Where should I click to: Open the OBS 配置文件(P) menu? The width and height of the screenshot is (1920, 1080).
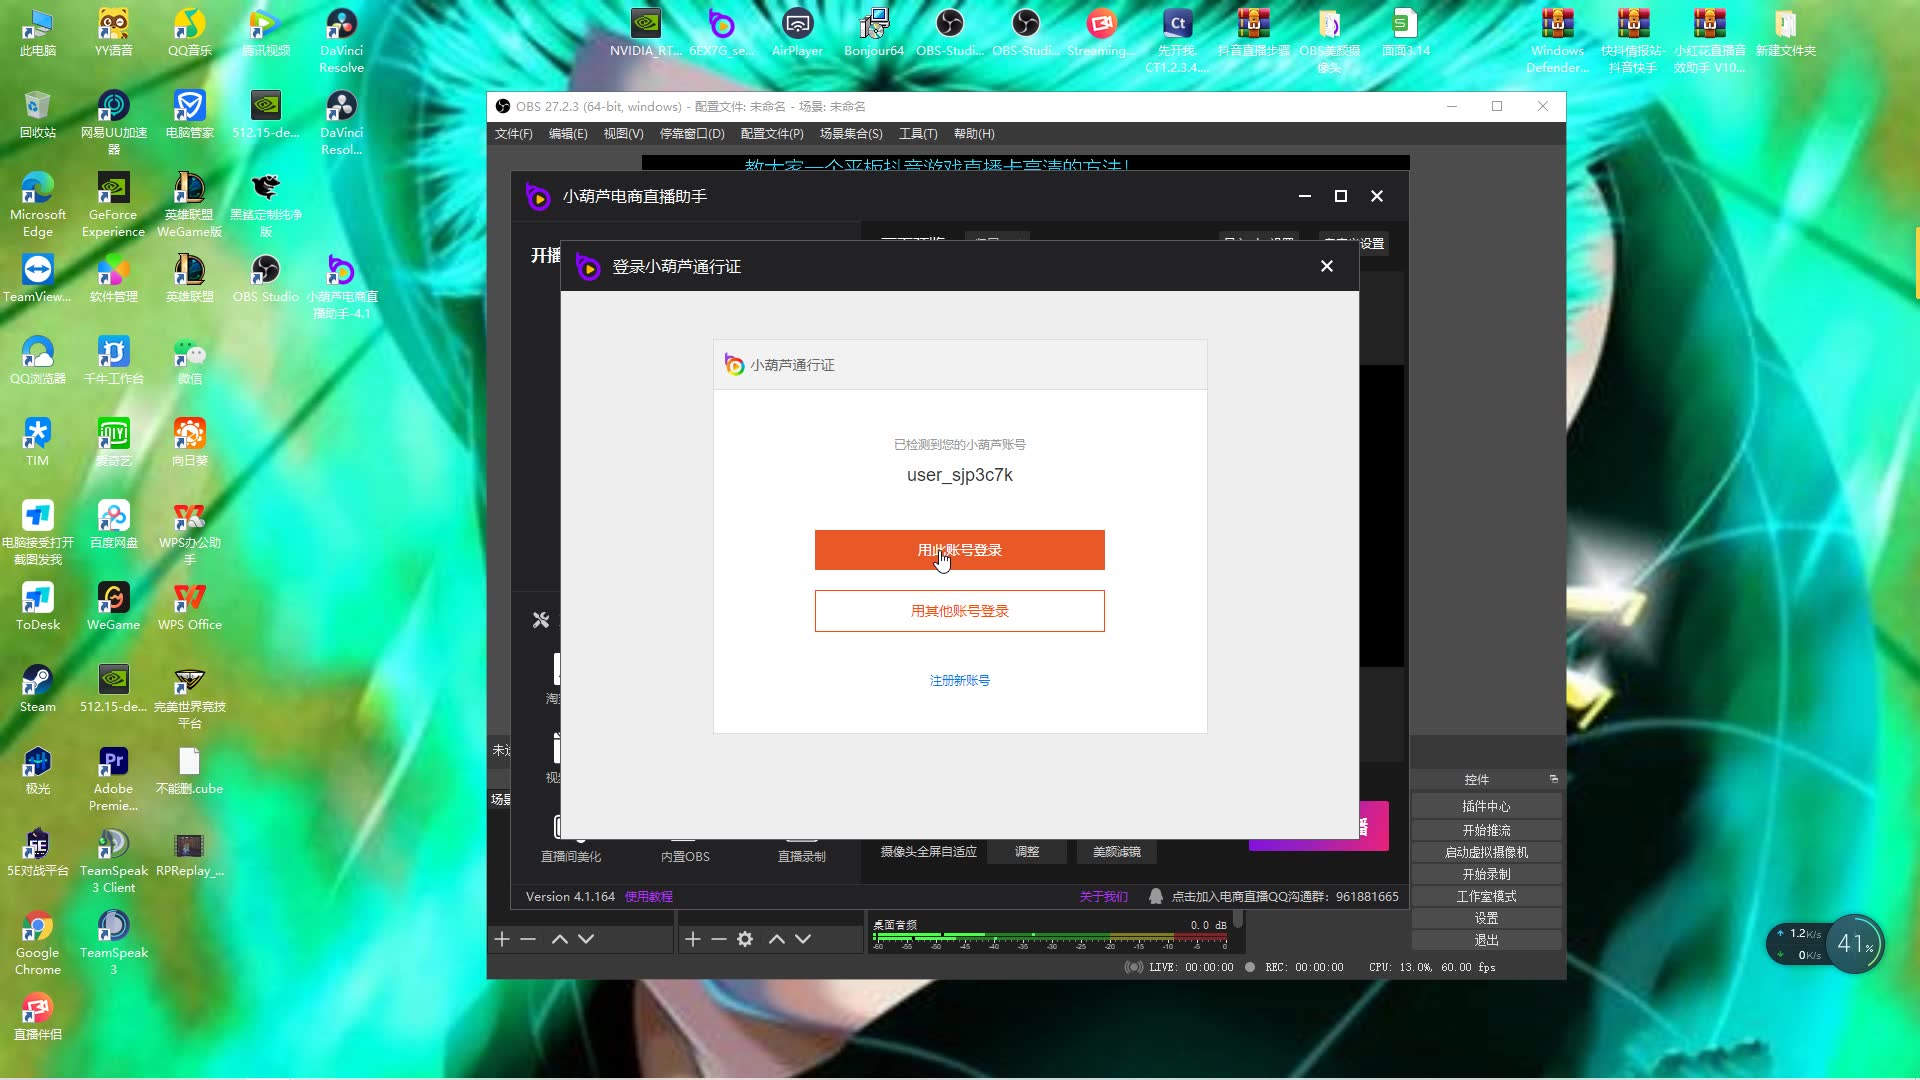pyautogui.click(x=772, y=133)
